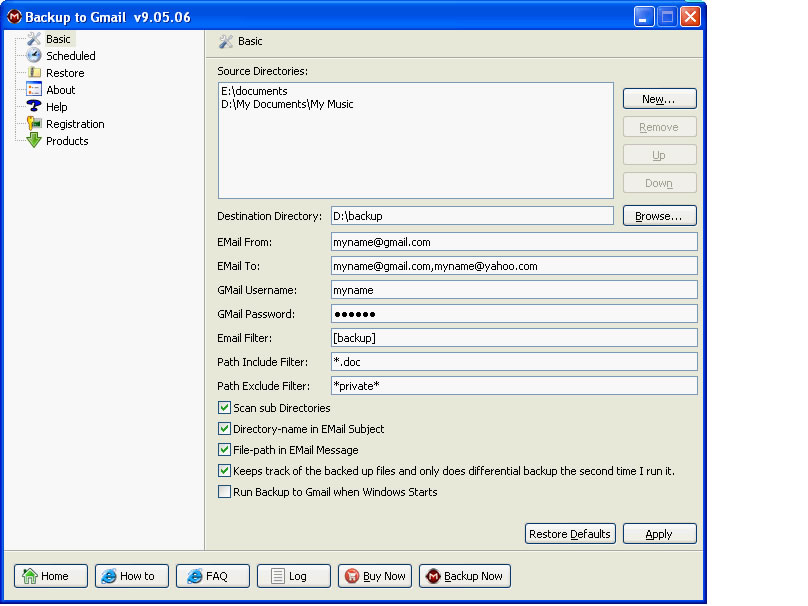Image resolution: width=808 pixels, height=606 pixels.
Task: Click the Restore folder icon in sidebar
Action: pyautogui.click(x=34, y=73)
